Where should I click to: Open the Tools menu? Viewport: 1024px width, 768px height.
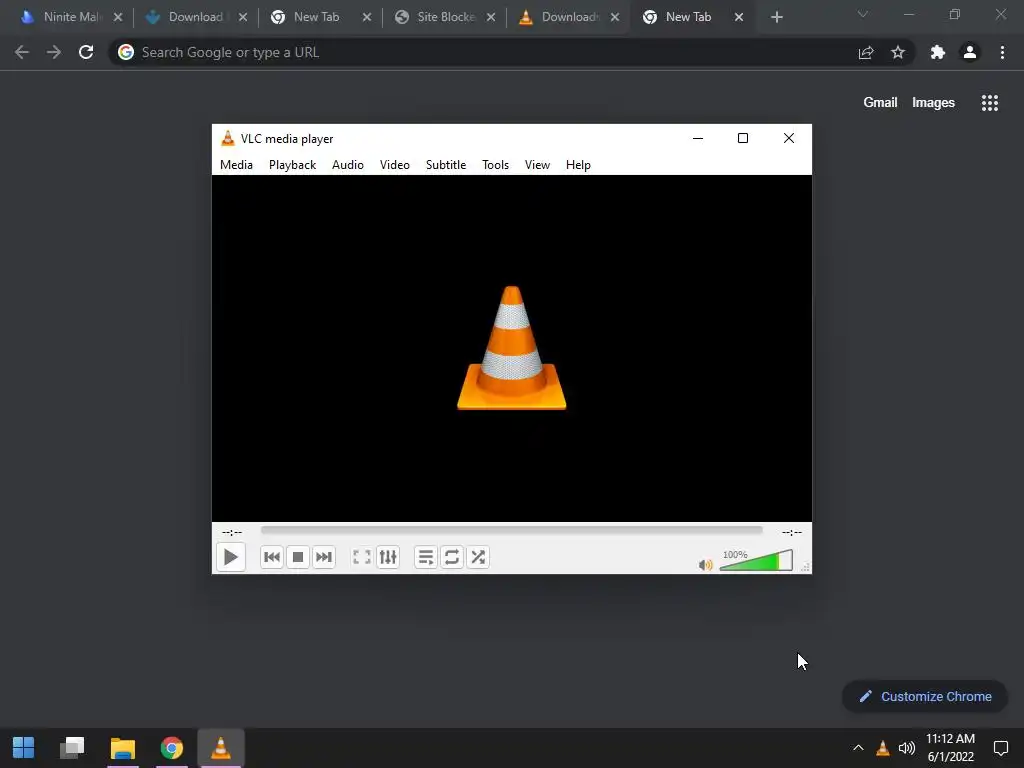(495, 165)
